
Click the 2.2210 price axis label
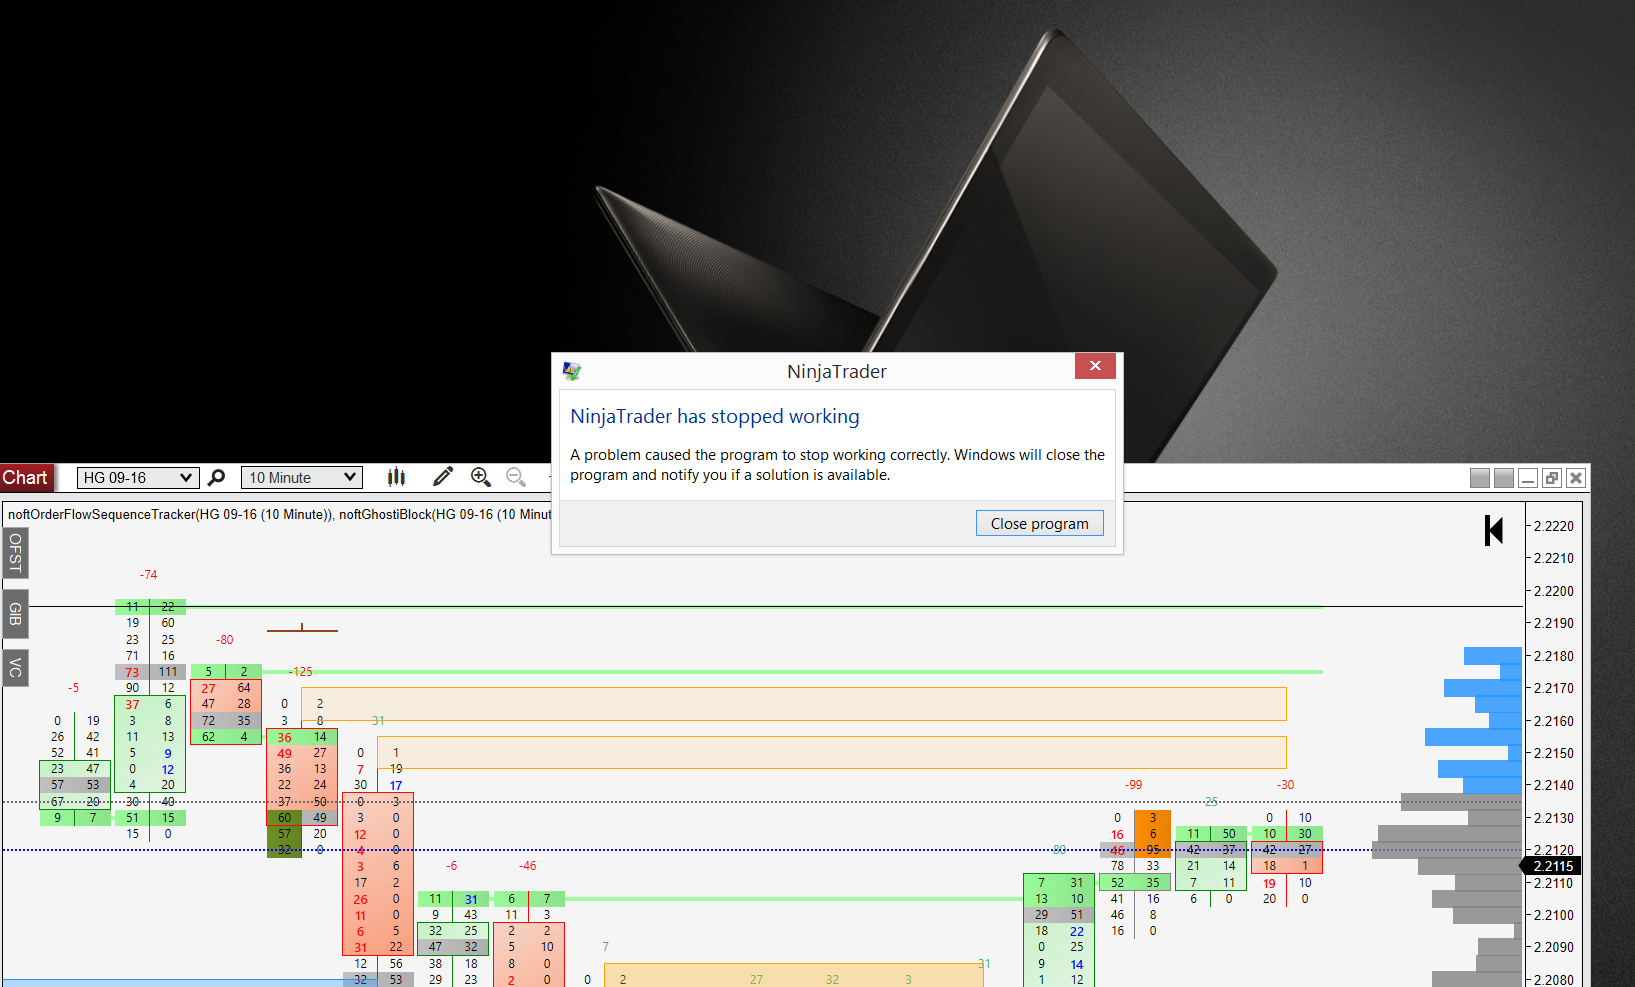pos(1554,558)
